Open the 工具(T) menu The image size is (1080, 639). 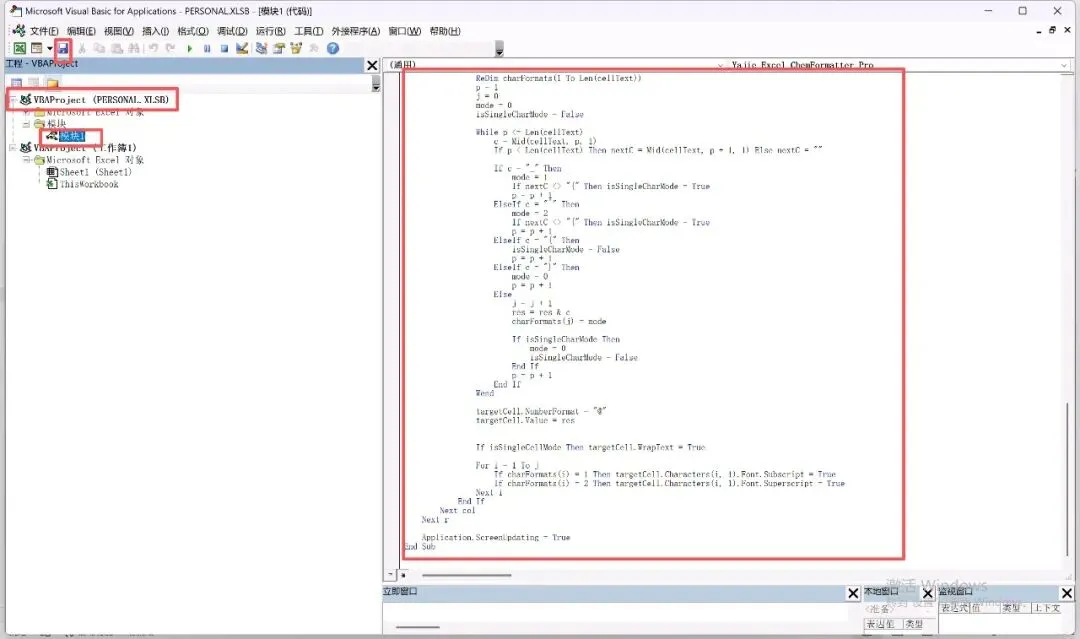pyautogui.click(x=309, y=31)
